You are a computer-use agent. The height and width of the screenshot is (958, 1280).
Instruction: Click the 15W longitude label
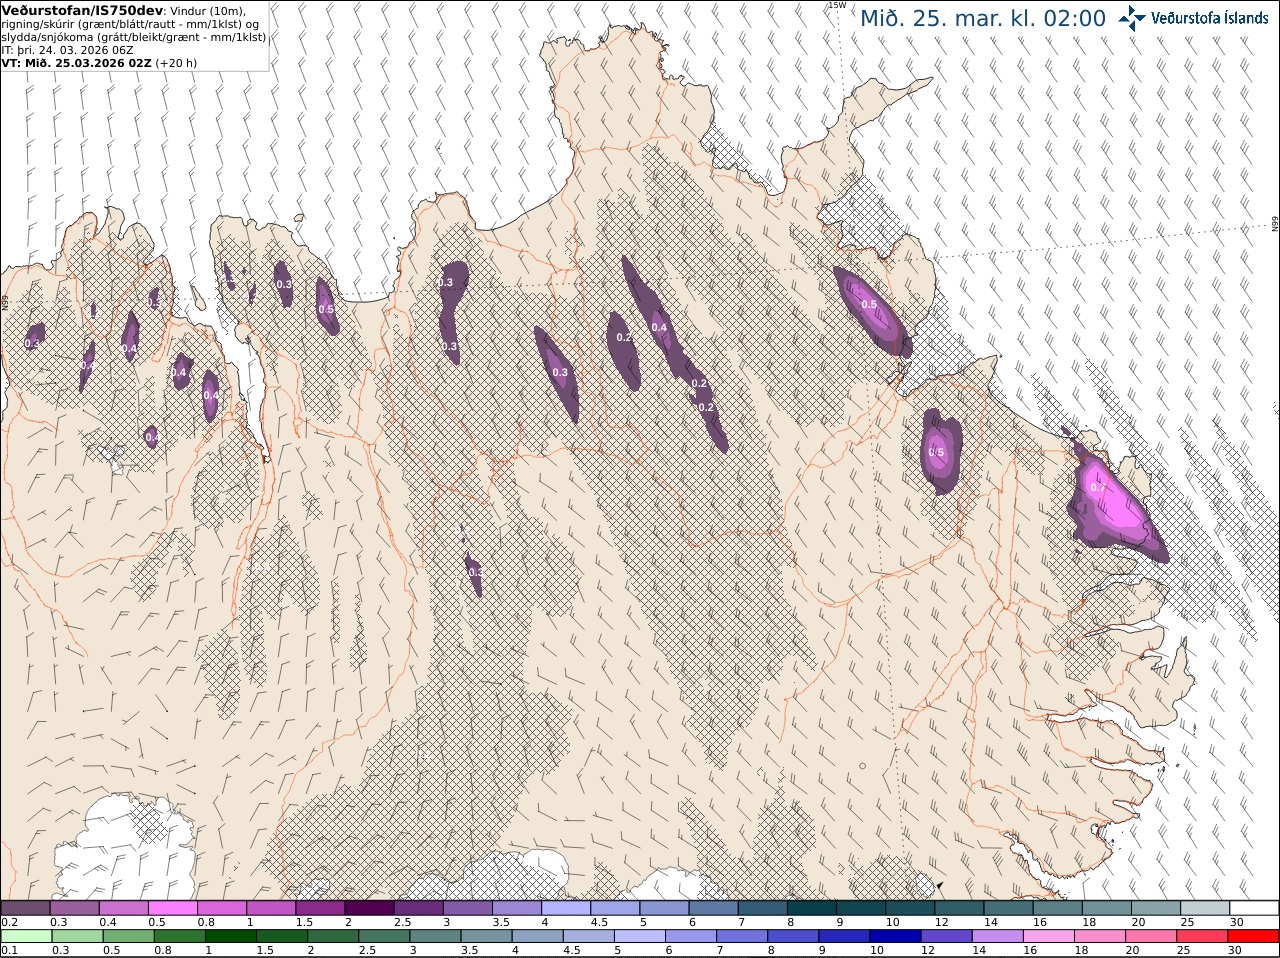838,5
